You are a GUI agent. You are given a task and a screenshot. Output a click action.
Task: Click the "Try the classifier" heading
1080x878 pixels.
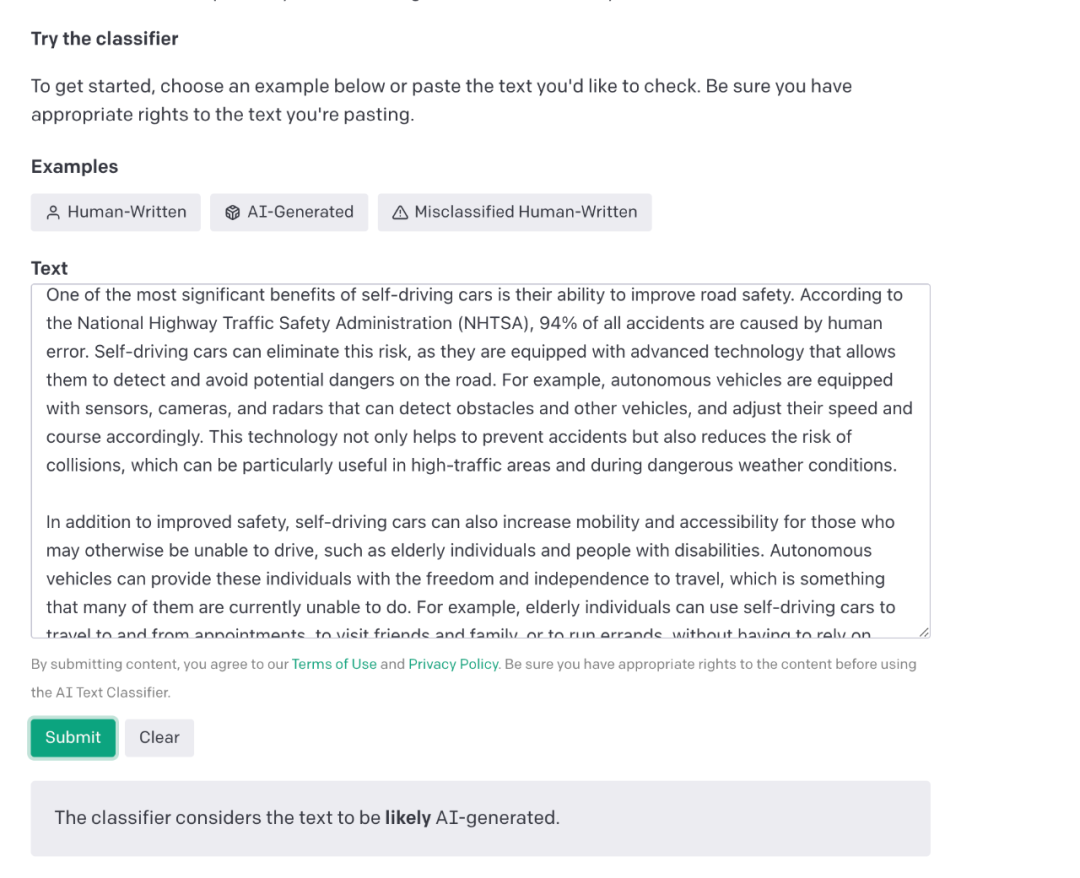click(x=105, y=39)
